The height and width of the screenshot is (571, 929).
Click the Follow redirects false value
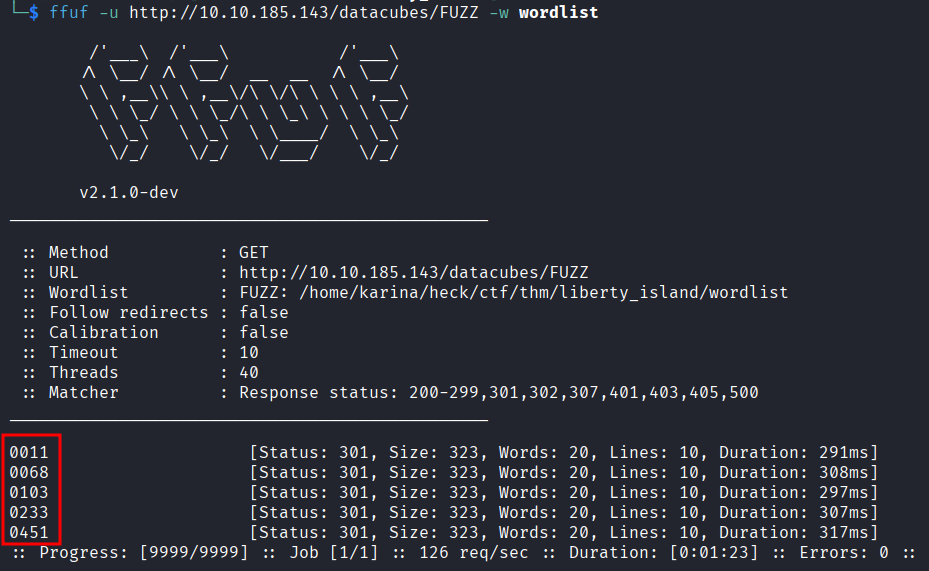264,313
